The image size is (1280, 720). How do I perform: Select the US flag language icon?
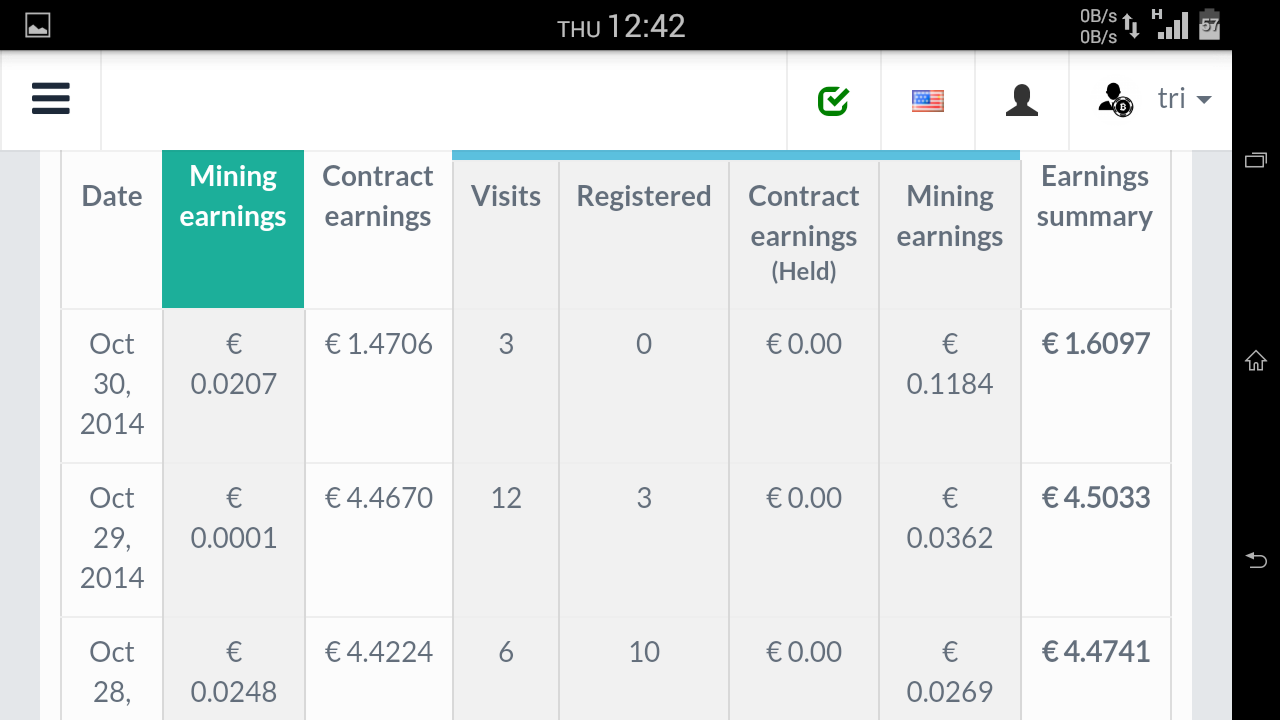pyautogui.click(x=928, y=100)
